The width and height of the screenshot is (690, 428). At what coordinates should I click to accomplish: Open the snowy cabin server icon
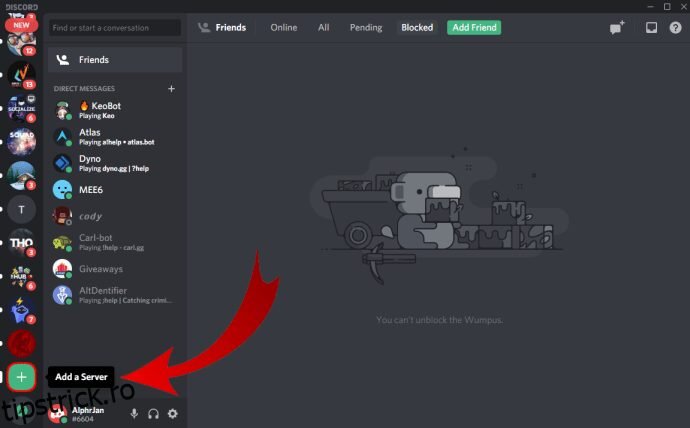21,176
